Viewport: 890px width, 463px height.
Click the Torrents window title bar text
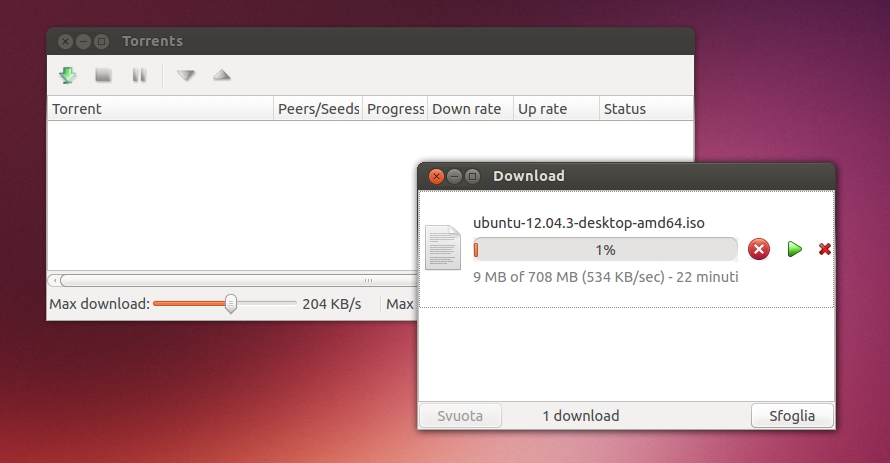tap(153, 41)
